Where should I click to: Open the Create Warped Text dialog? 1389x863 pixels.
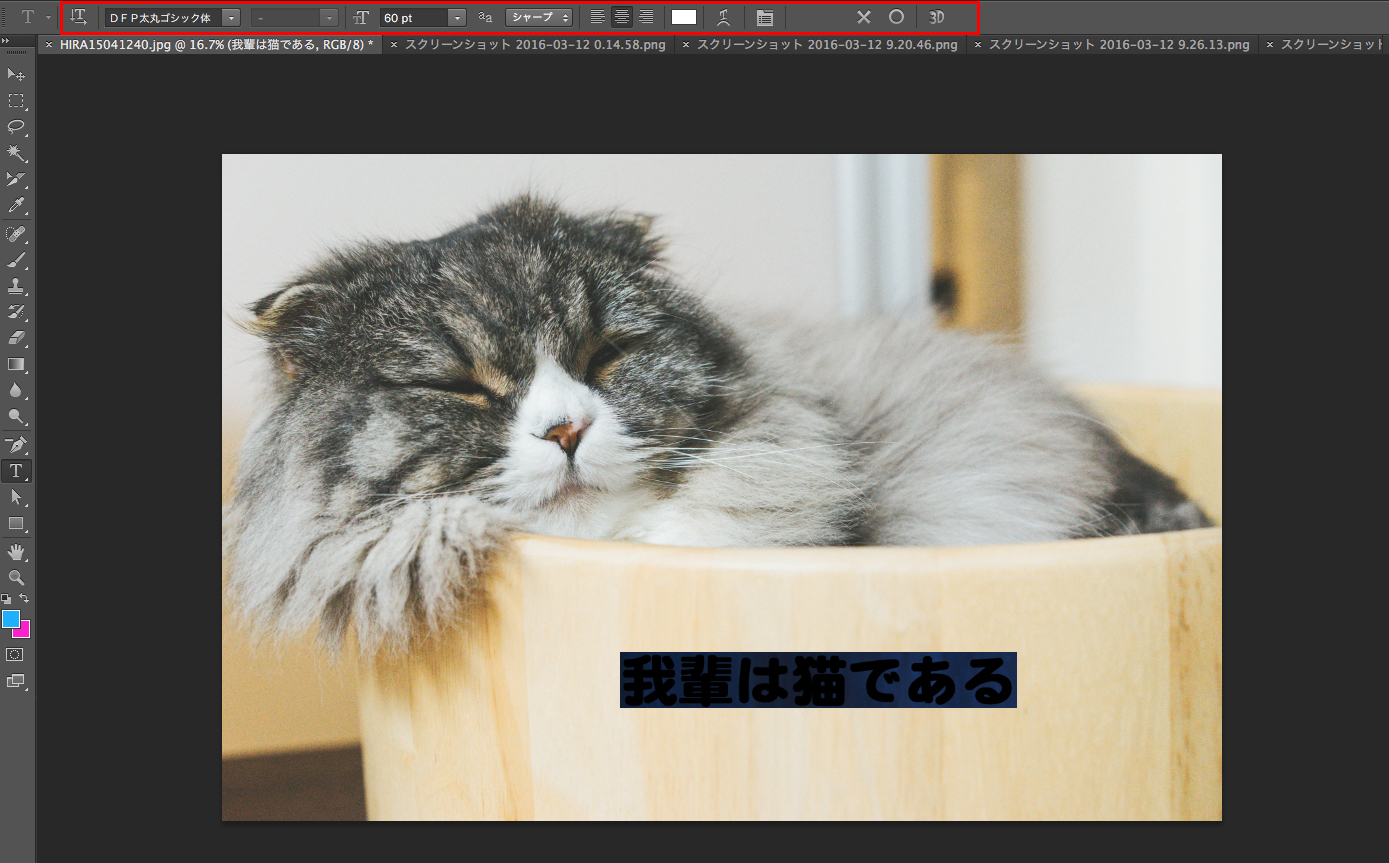point(723,17)
